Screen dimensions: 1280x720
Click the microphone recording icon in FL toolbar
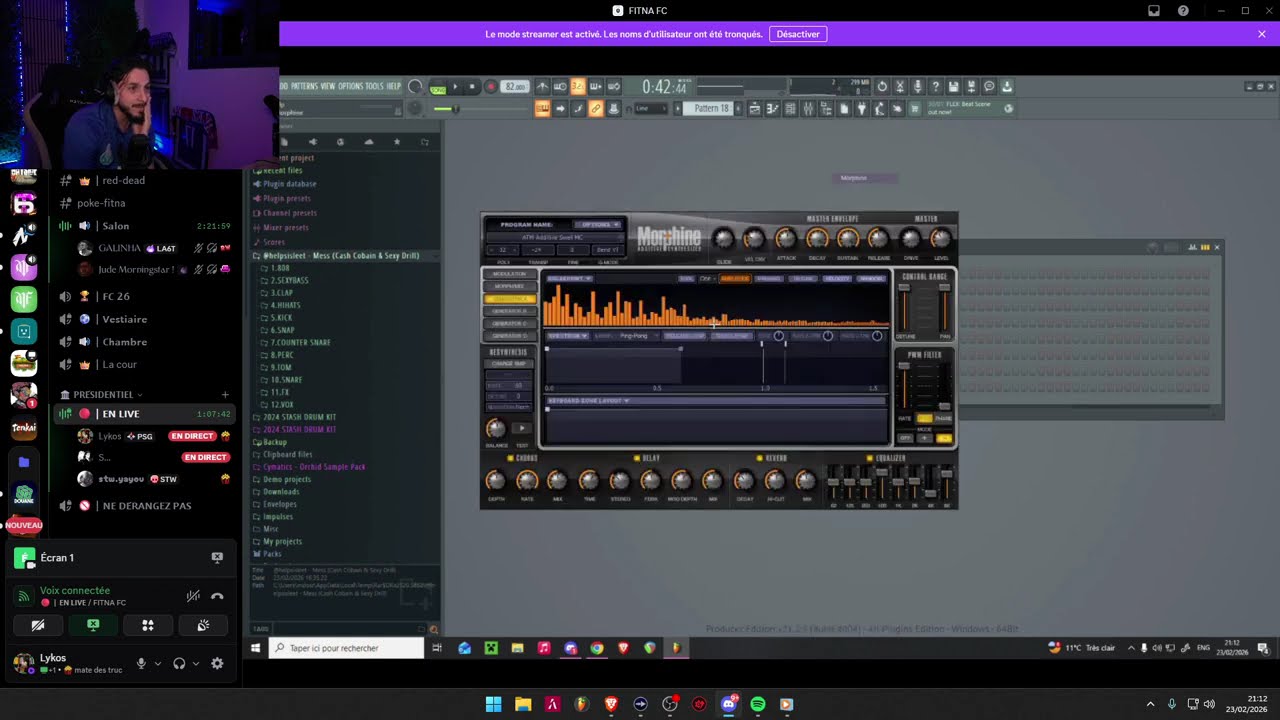917,87
